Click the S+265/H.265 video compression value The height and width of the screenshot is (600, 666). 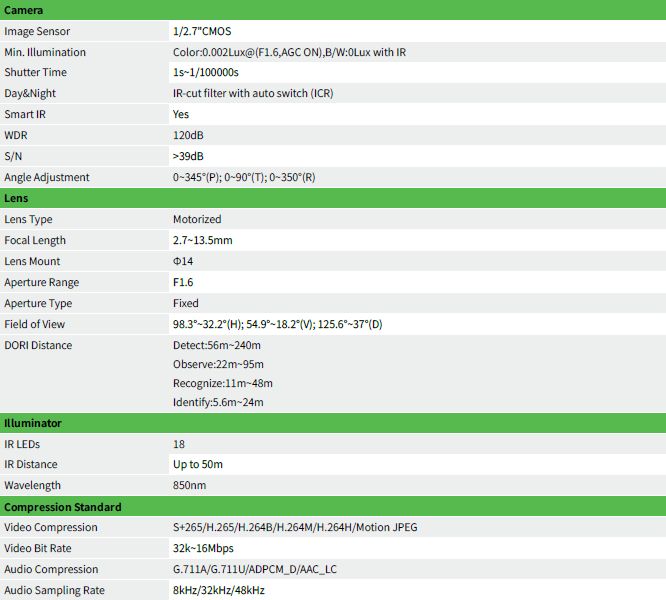click(x=295, y=527)
